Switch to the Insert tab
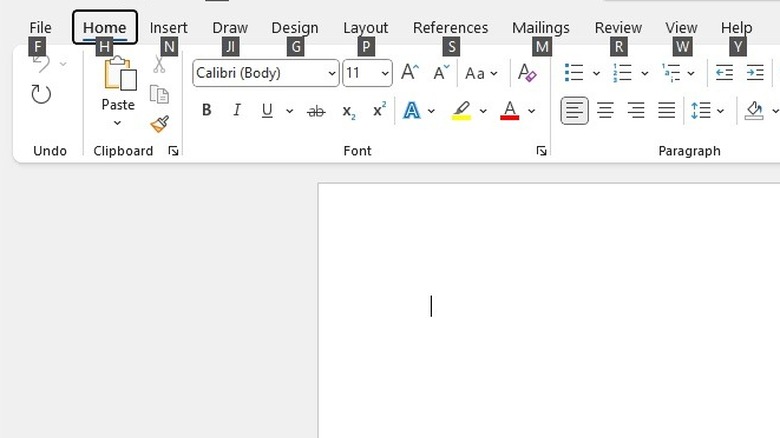This screenshot has width=780, height=438. (x=168, y=28)
